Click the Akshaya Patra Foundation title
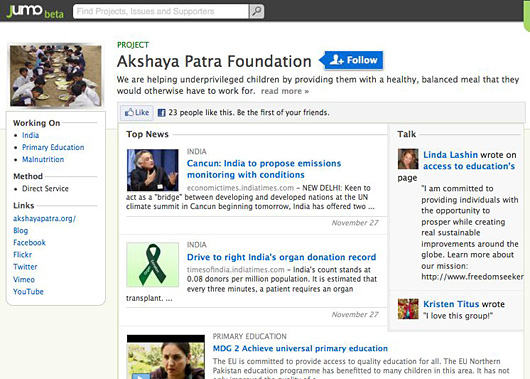The width and height of the screenshot is (530, 379). [214, 62]
